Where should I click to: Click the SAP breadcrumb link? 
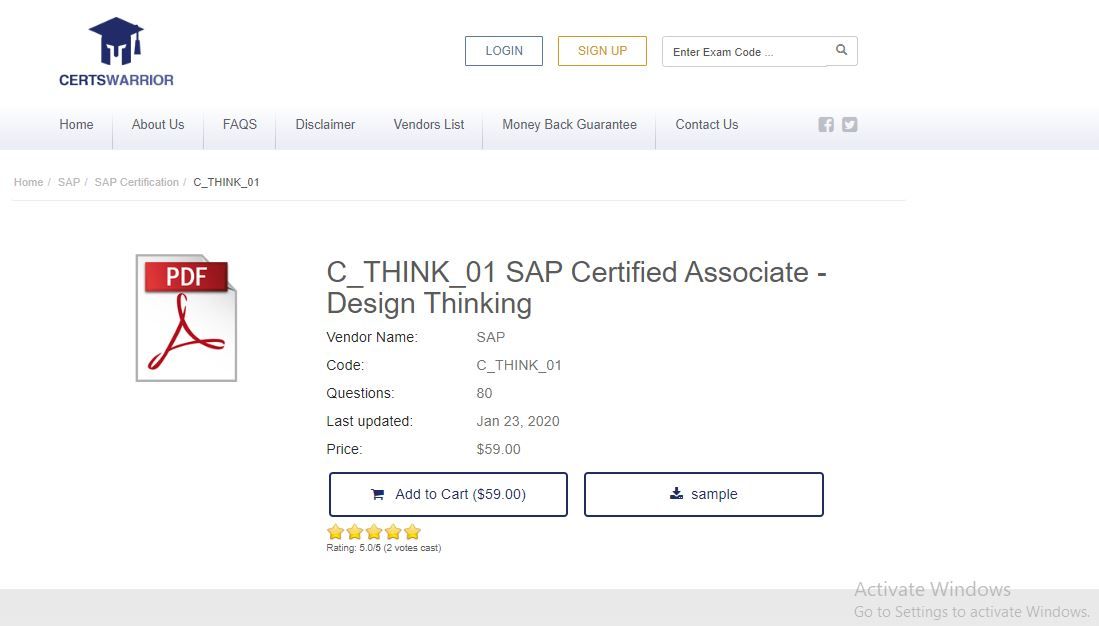(x=69, y=182)
